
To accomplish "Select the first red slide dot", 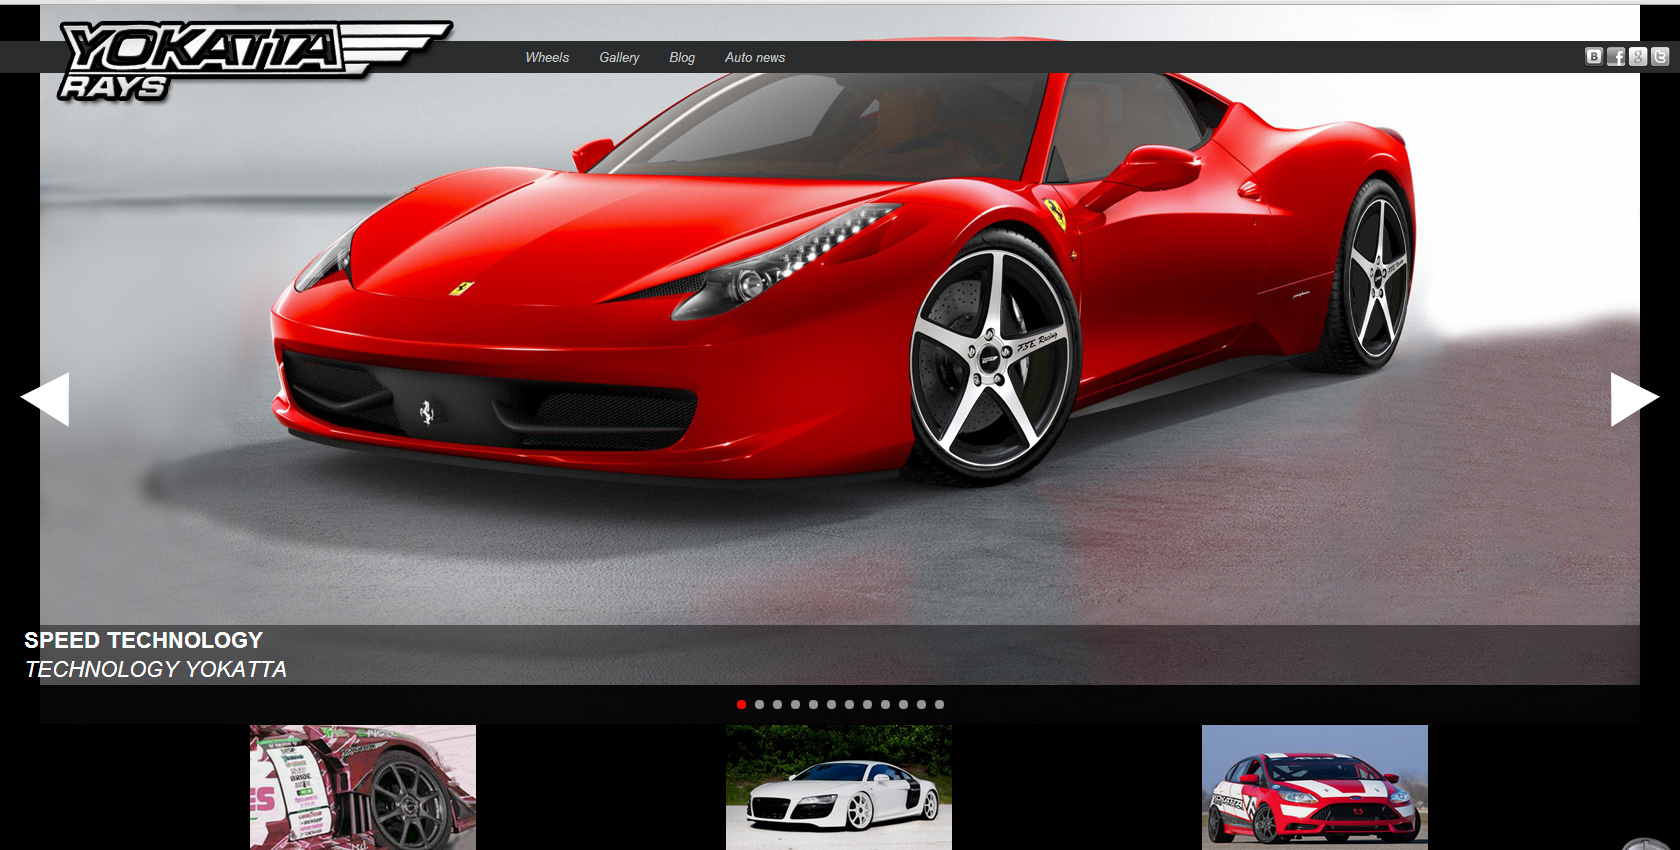I will point(741,704).
